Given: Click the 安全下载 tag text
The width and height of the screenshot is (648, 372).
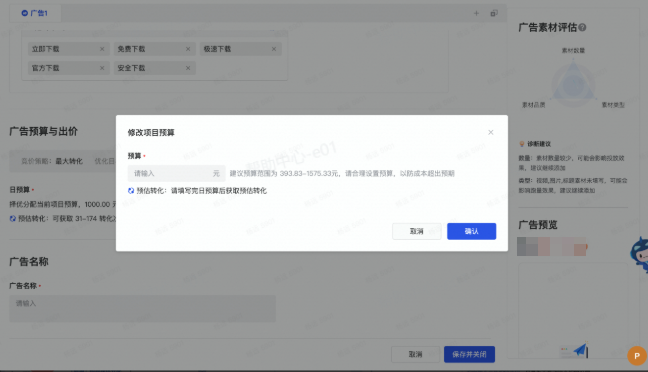Looking at the screenshot, I should 131,68.
